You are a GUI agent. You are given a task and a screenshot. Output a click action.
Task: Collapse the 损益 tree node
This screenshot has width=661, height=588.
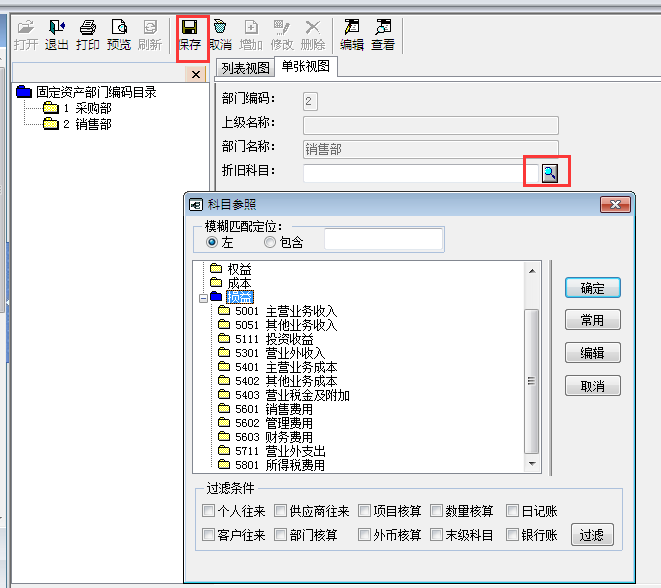pyautogui.click(x=204, y=297)
